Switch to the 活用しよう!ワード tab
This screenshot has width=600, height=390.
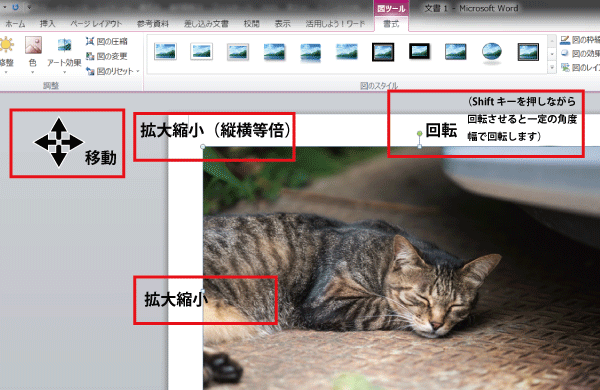click(x=335, y=24)
